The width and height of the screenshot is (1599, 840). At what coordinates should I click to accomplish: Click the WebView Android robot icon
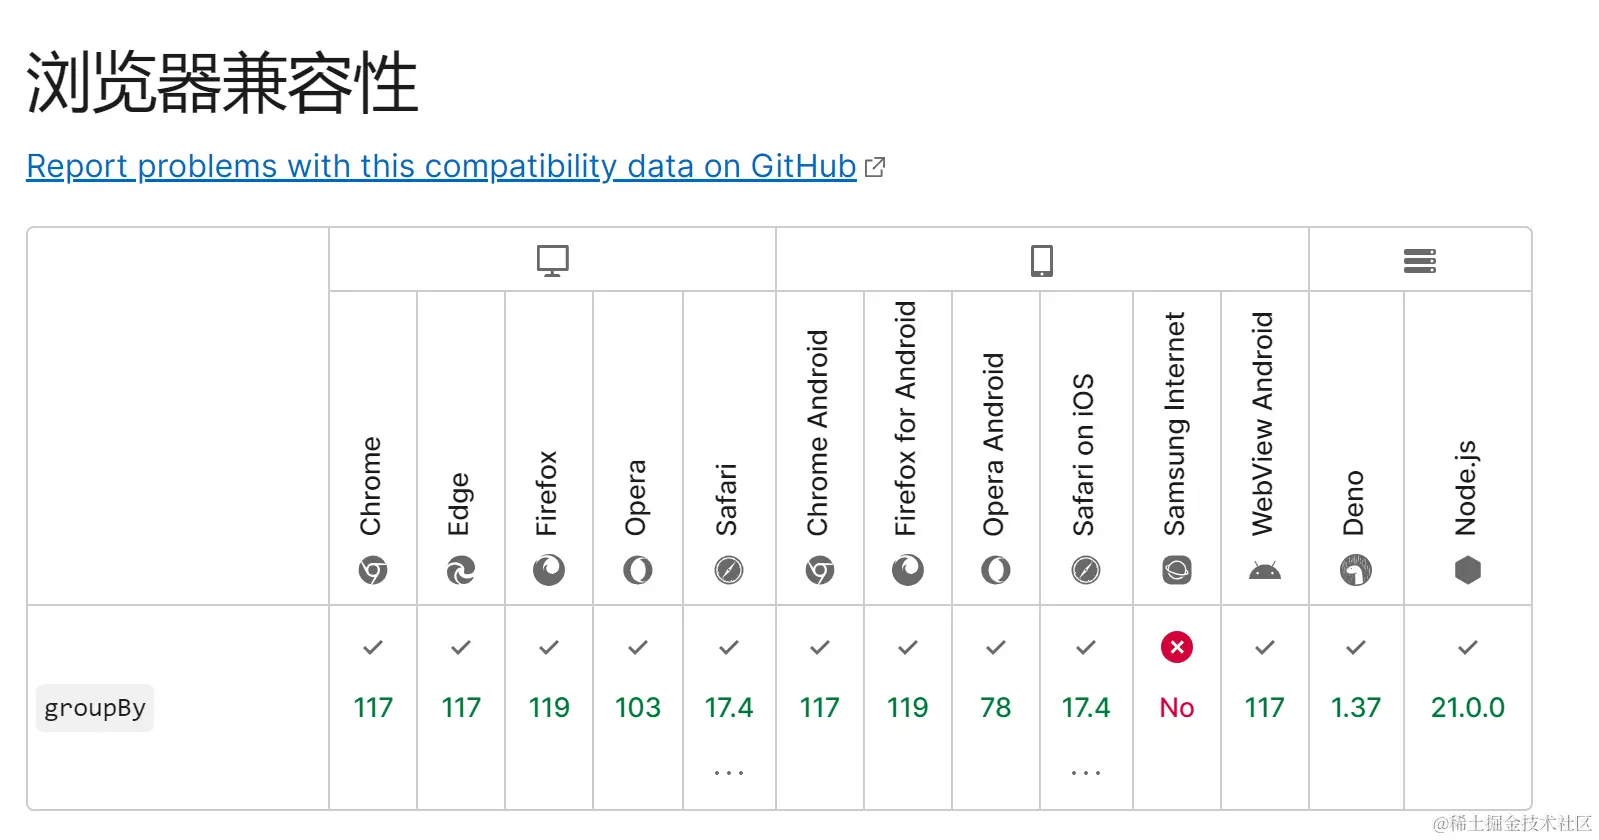(1264, 571)
